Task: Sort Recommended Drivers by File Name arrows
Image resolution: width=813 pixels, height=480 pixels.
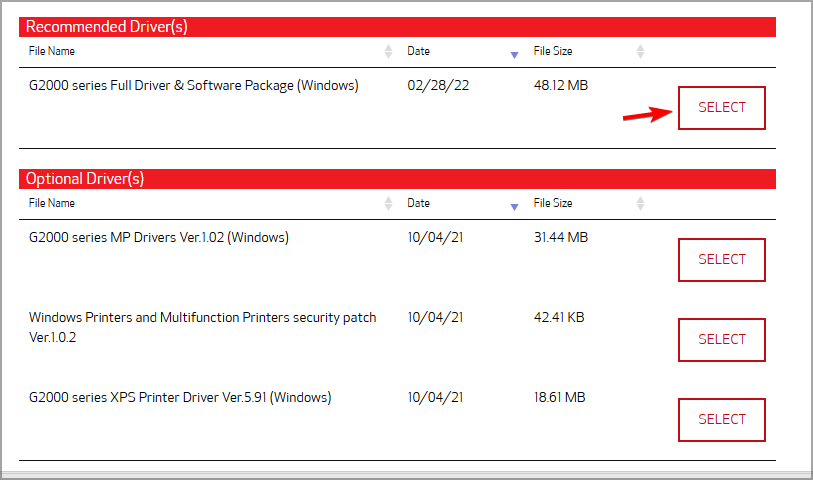Action: pos(388,51)
